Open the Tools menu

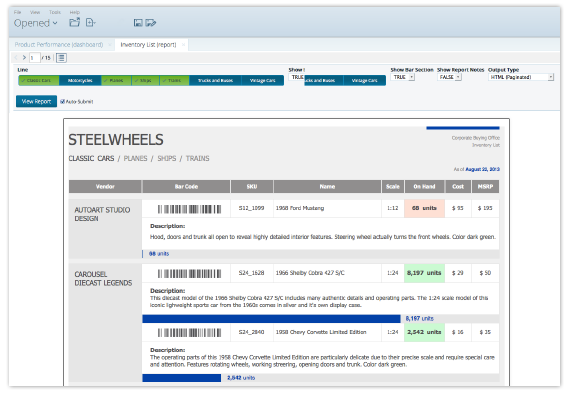55,12
